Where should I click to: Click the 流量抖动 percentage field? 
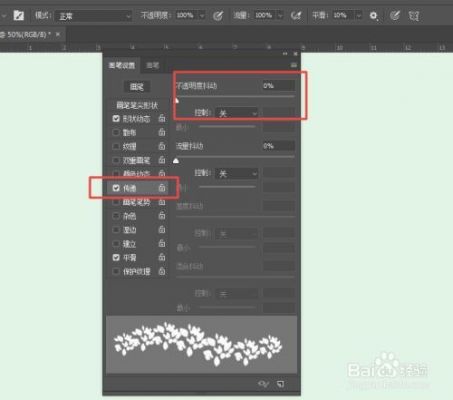coord(279,146)
